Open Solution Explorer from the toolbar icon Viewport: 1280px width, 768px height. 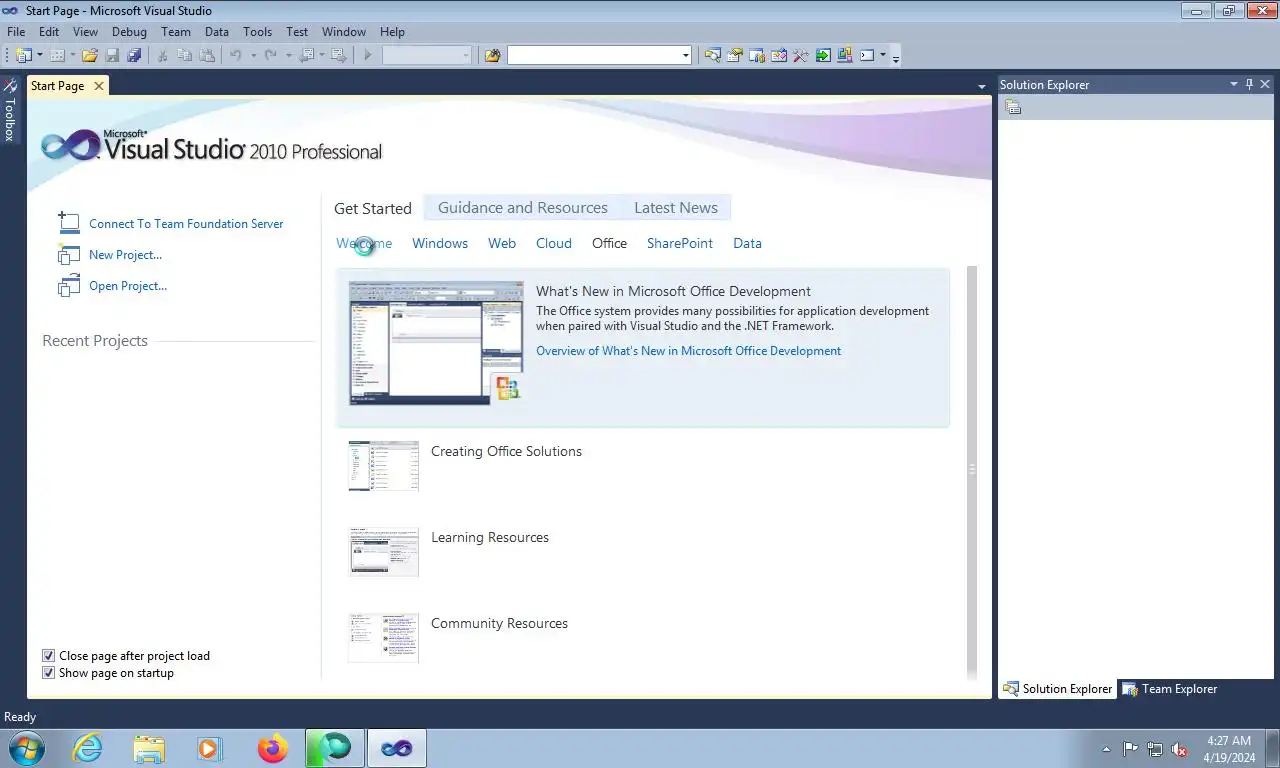712,56
